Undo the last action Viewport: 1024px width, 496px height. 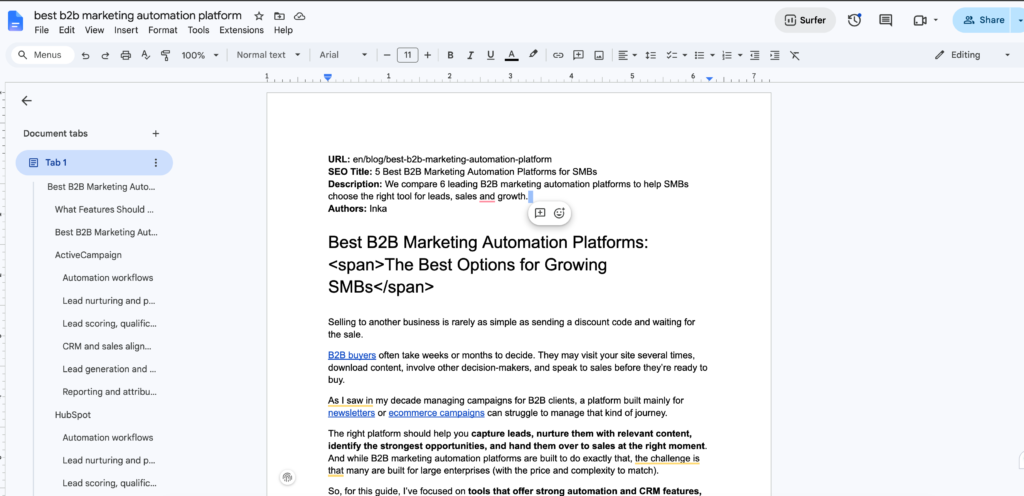pyautogui.click(x=86, y=55)
